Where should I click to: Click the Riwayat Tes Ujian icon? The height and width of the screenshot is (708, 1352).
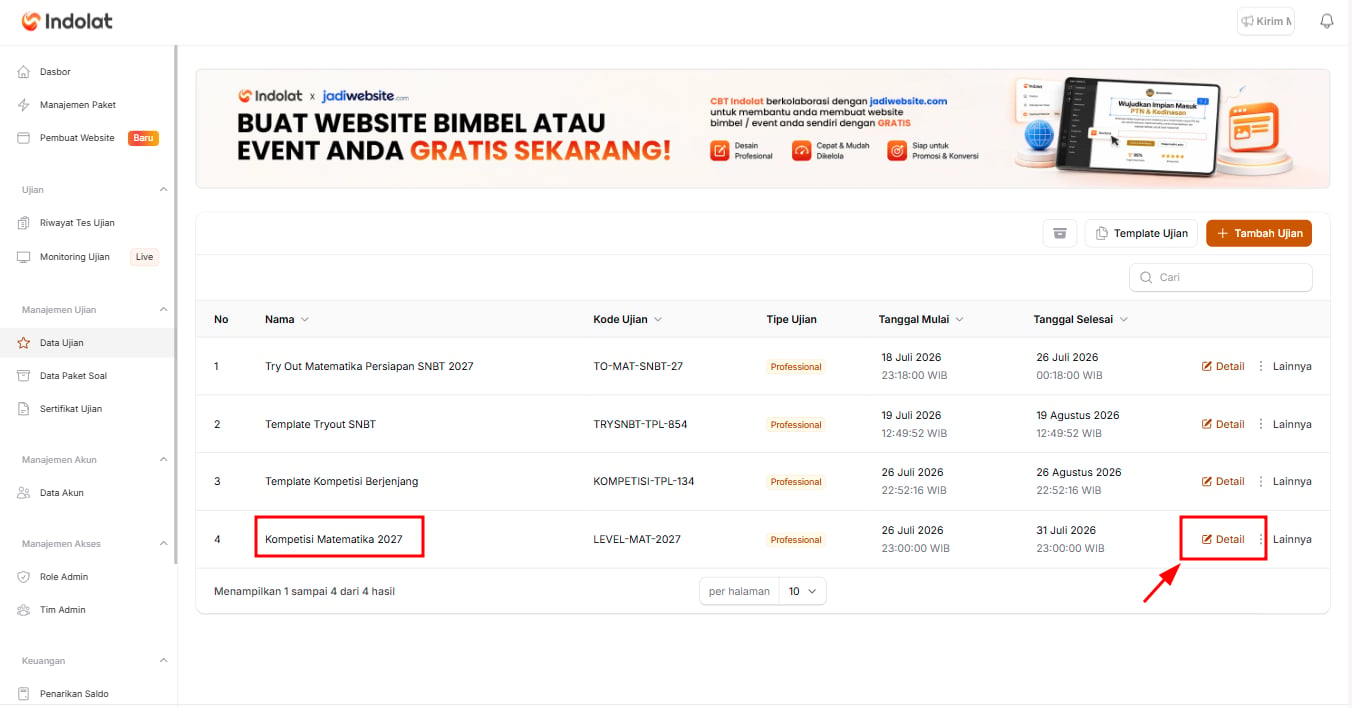click(24, 223)
